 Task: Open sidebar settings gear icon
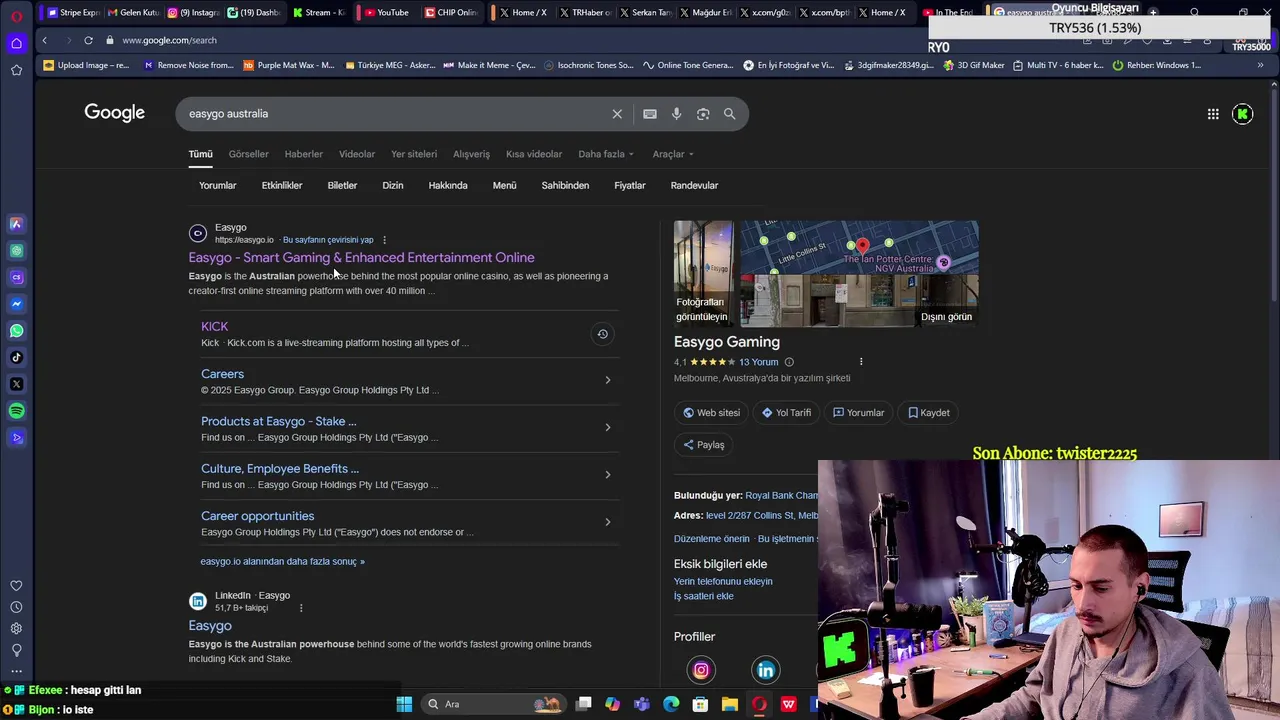16,628
